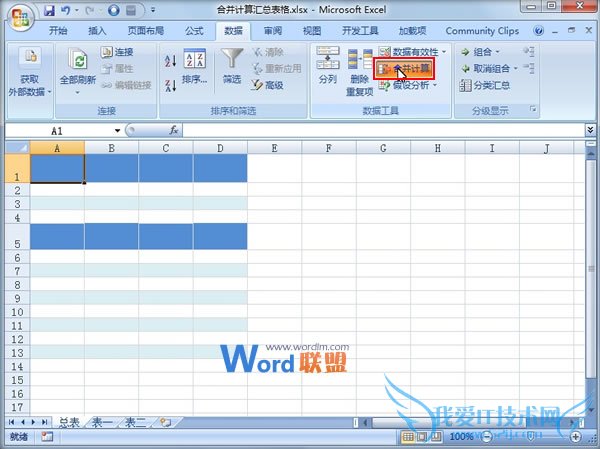Click into the formula bar

(x=383, y=131)
